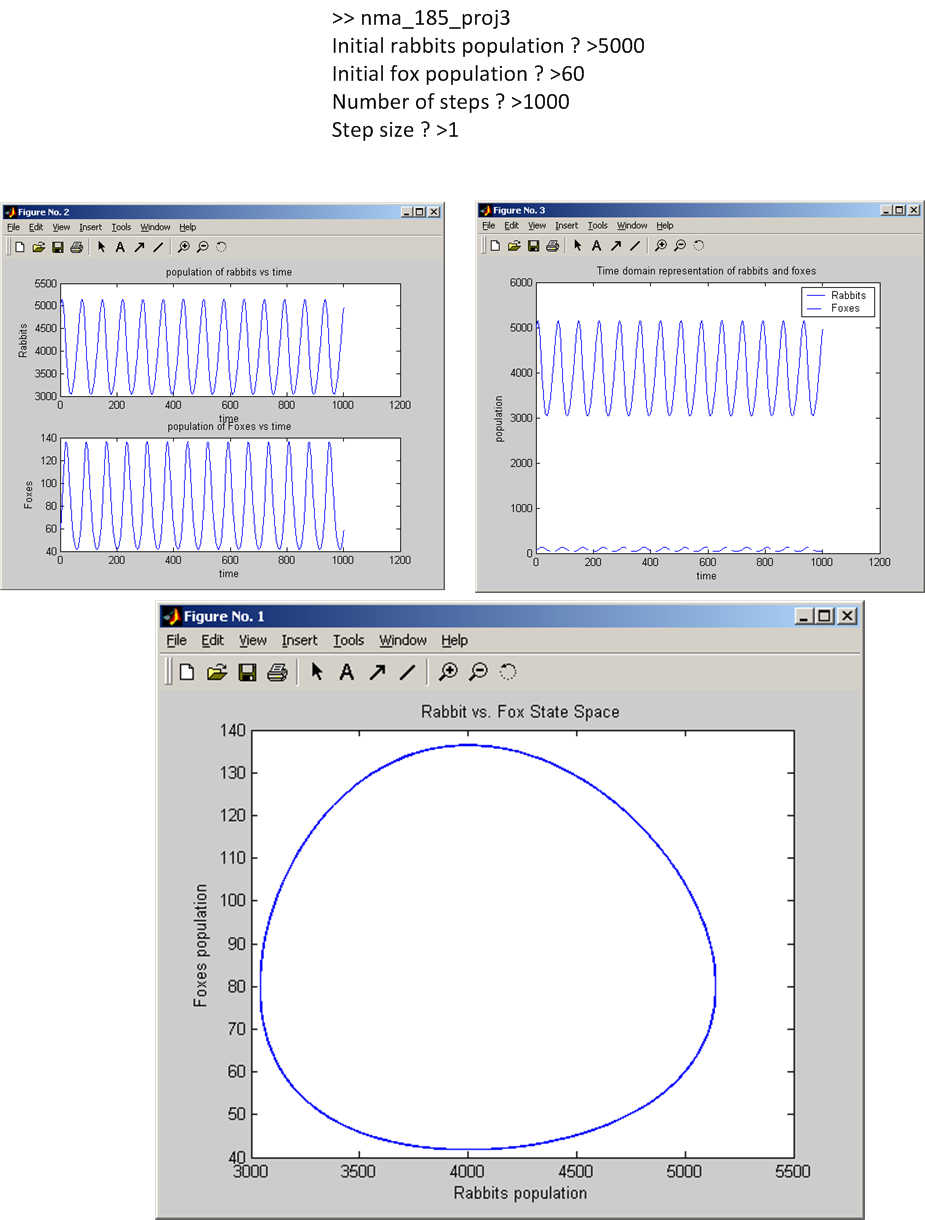Click Print icon in Figure No. 1 toolbar
The height and width of the screenshot is (1220, 925).
click(x=277, y=672)
